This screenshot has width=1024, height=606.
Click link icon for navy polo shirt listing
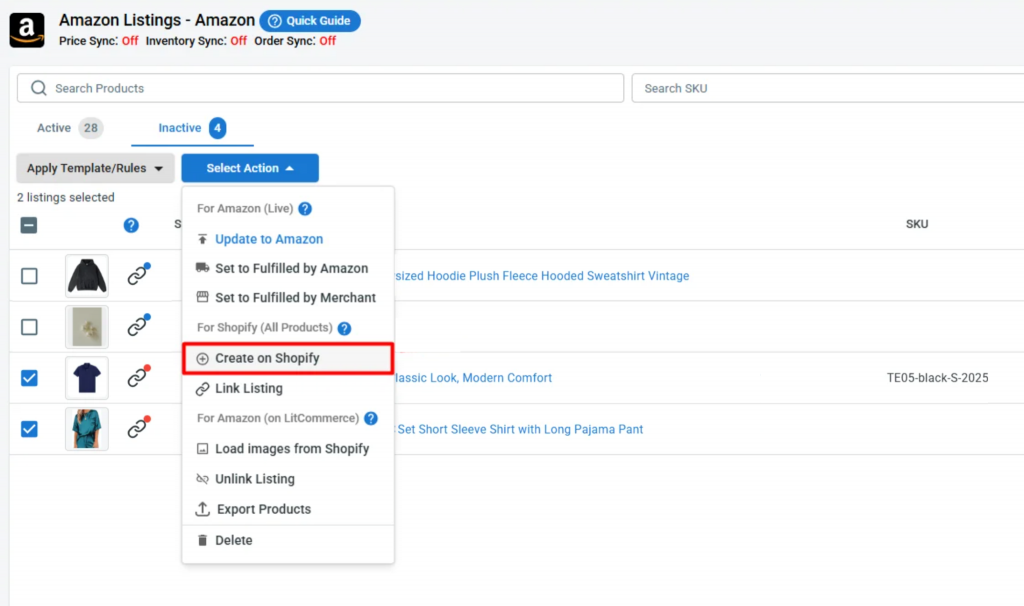pyautogui.click(x=138, y=377)
